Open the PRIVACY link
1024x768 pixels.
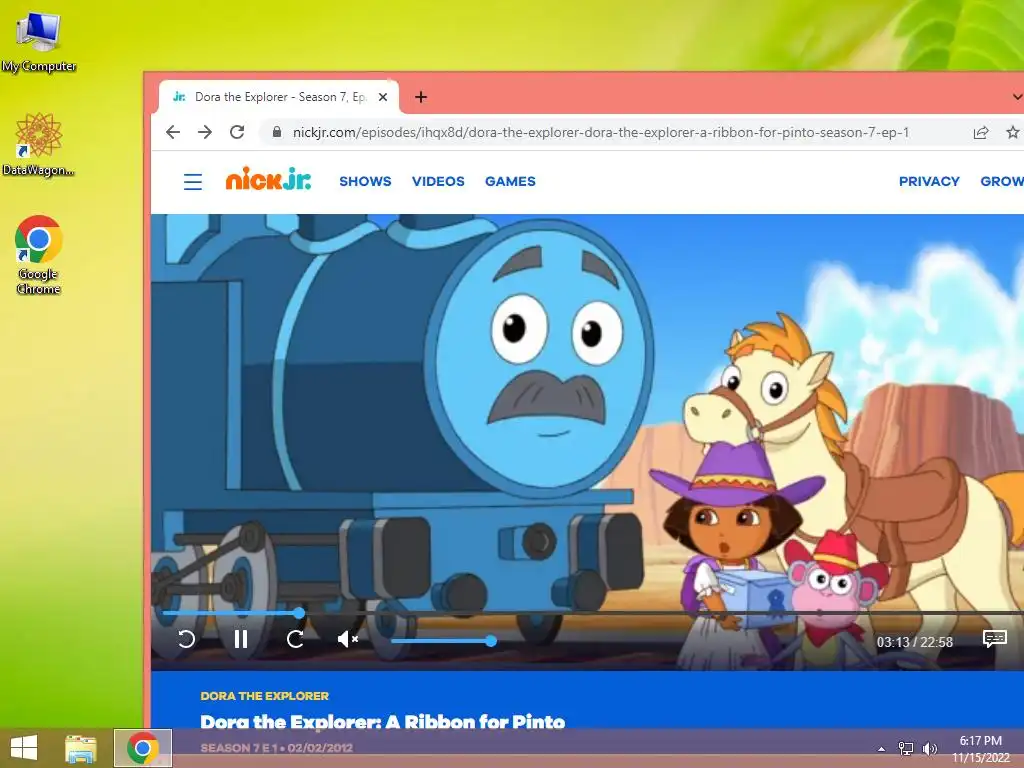click(929, 182)
